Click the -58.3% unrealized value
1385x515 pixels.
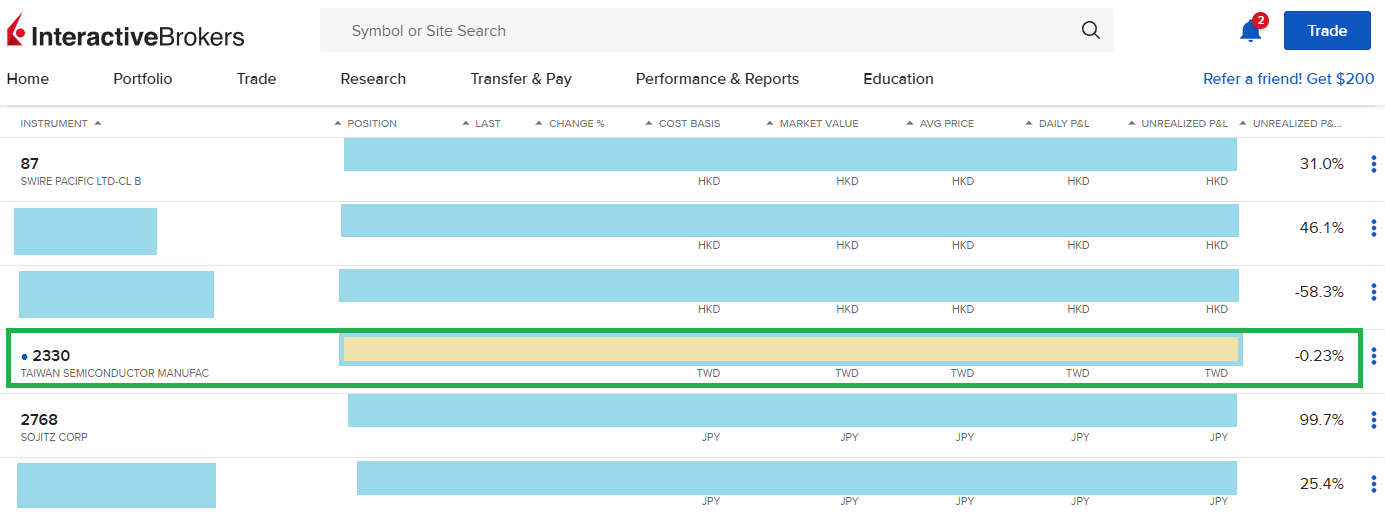click(1318, 292)
